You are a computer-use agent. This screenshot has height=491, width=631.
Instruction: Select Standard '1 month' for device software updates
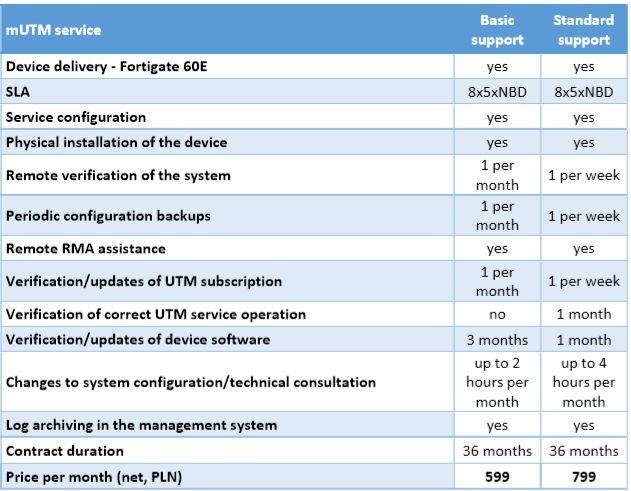click(584, 340)
